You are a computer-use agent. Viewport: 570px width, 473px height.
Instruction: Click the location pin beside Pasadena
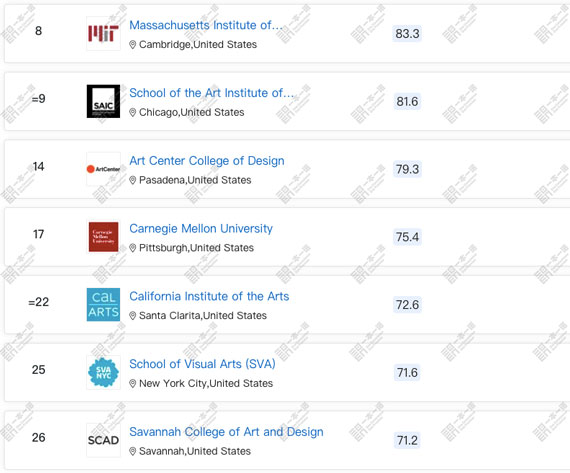point(133,180)
